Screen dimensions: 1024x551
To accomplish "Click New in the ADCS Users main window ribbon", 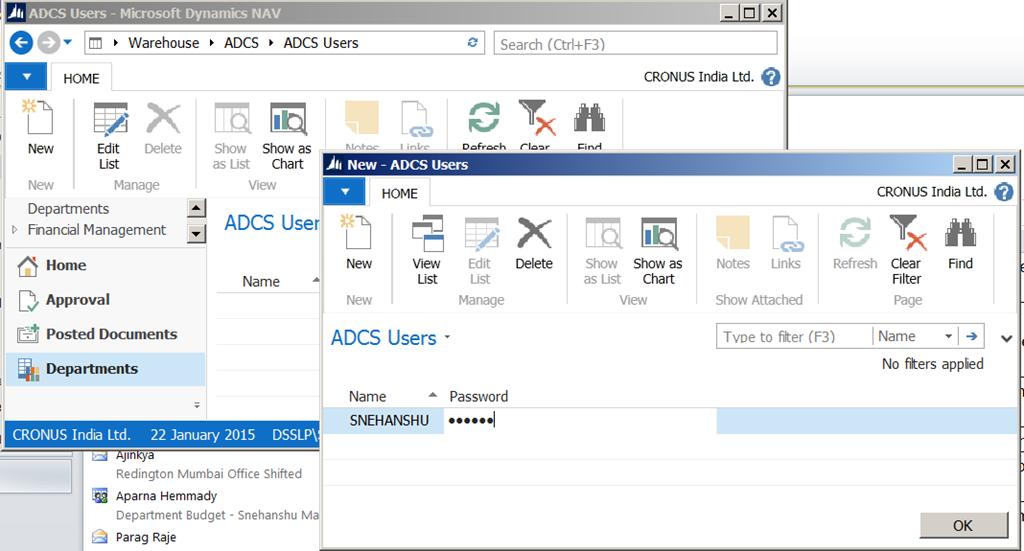I will point(40,128).
